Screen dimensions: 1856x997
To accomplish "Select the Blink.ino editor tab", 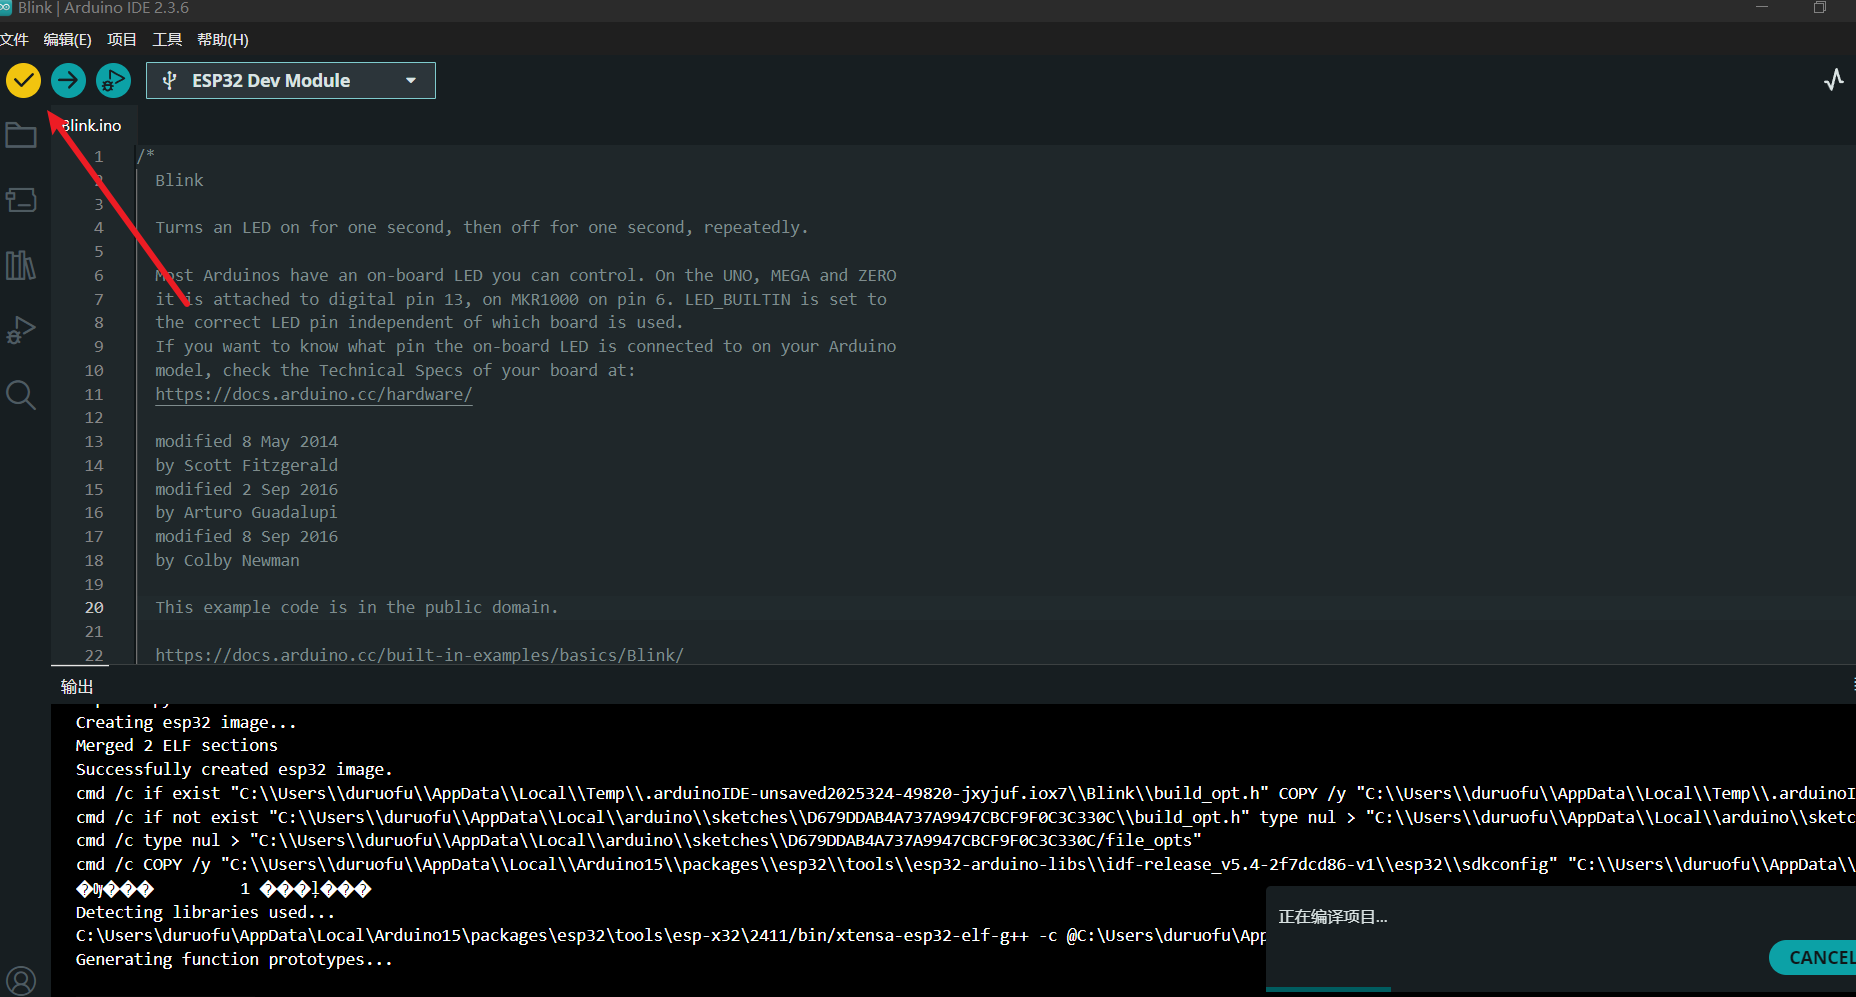I will pos(92,126).
